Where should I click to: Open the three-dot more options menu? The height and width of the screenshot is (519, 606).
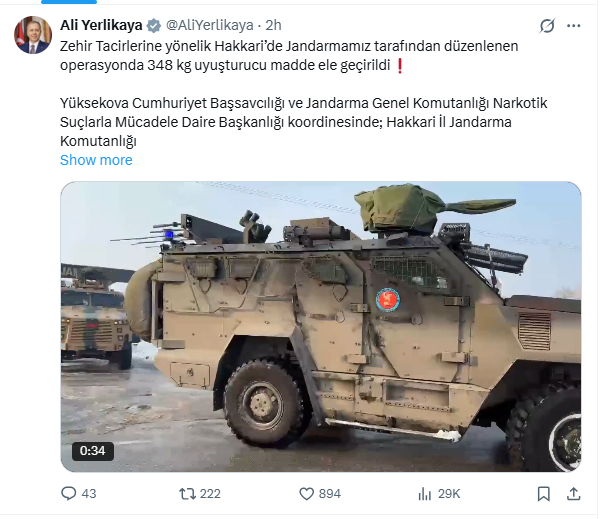574,26
